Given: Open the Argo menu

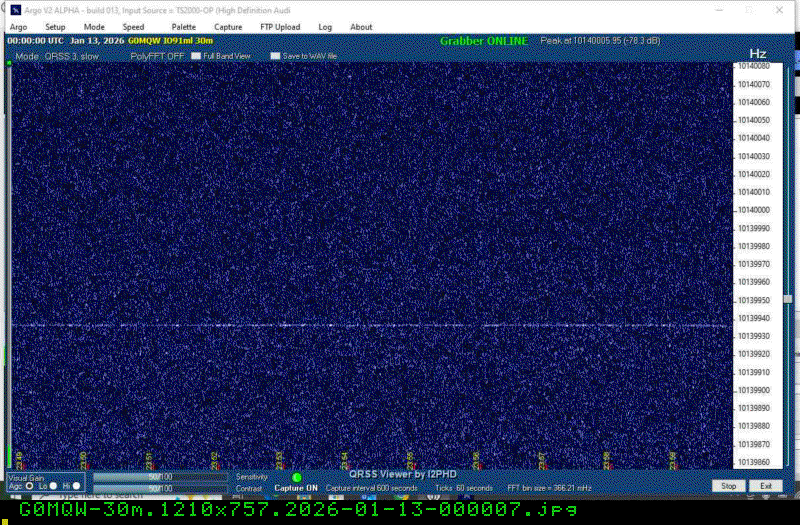Looking at the screenshot, I should click(x=18, y=27).
